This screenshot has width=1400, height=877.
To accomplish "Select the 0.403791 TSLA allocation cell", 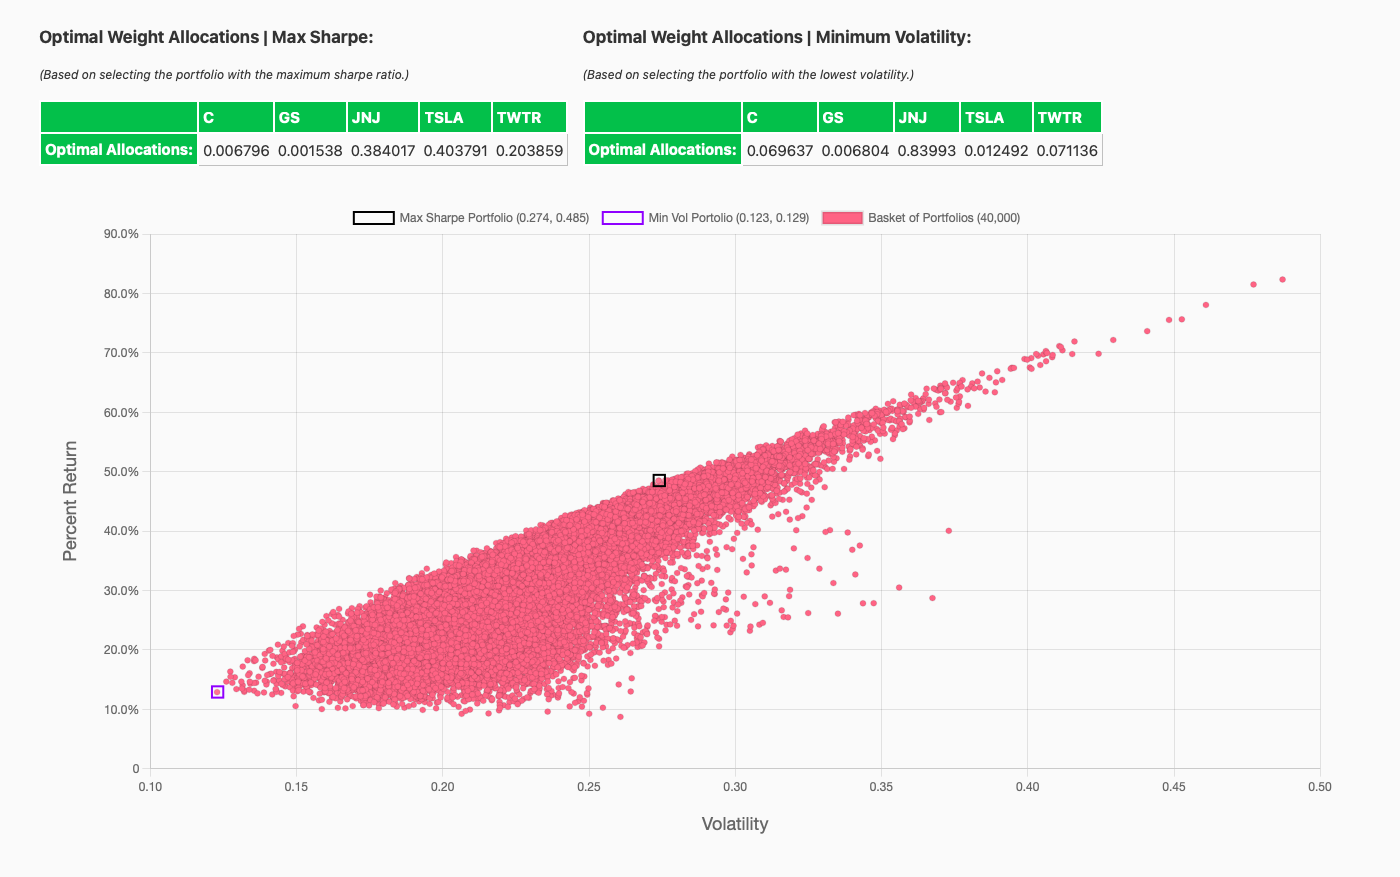I will (455, 150).
